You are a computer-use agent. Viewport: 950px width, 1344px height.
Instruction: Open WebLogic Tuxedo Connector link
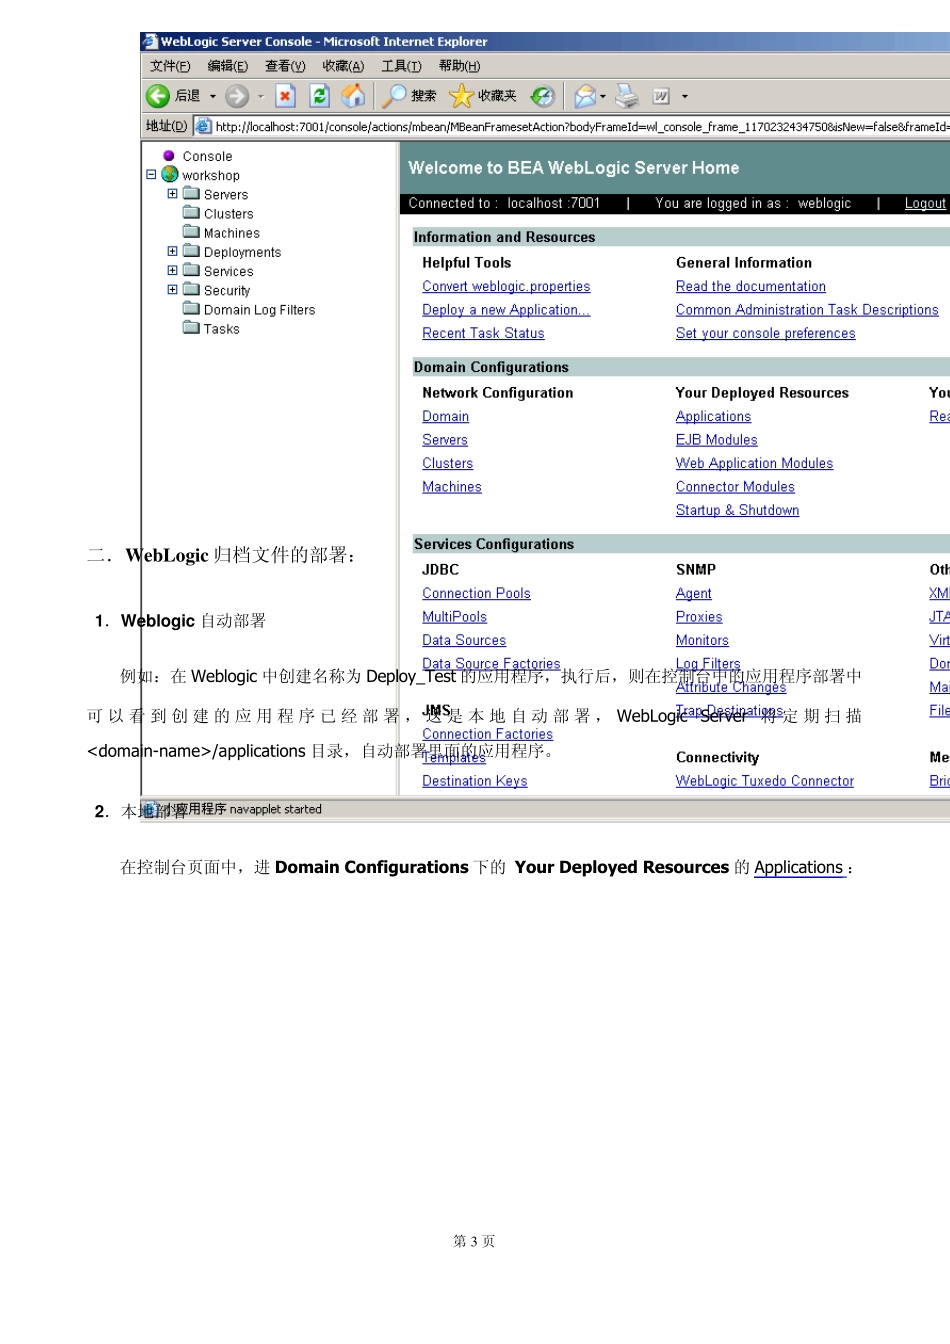click(x=765, y=781)
